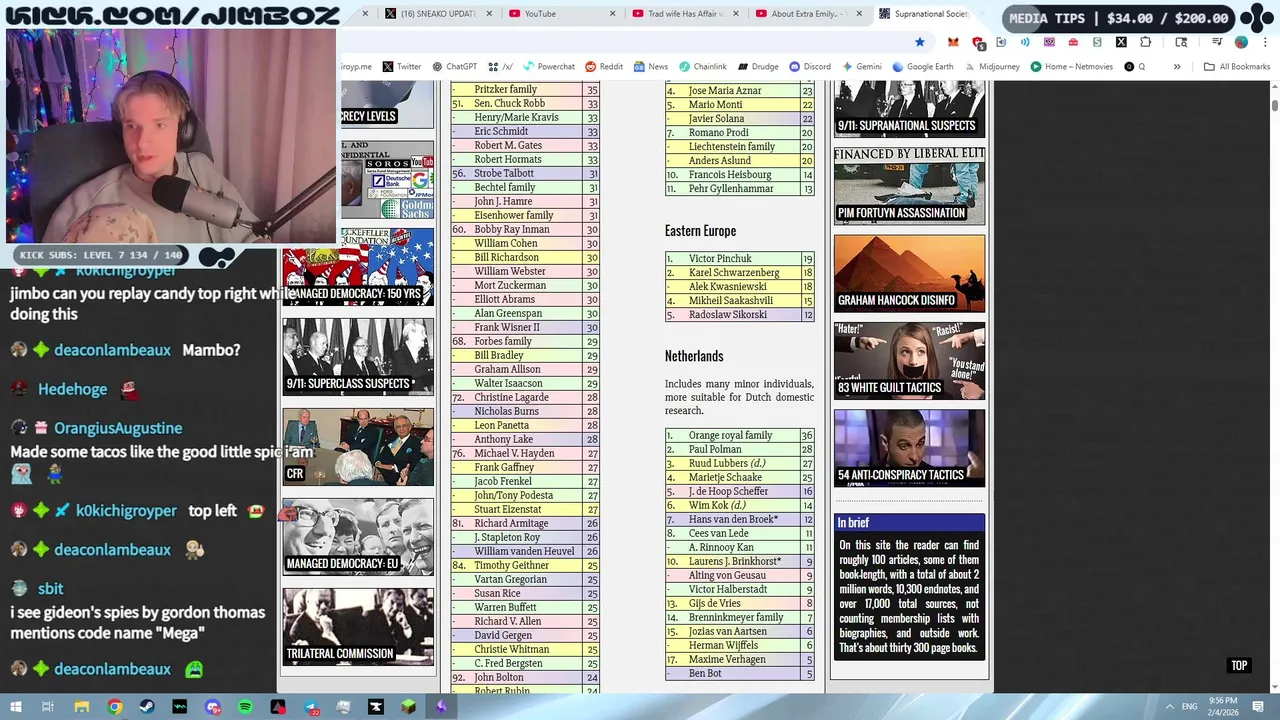The image size is (1280, 720).
Task: Close the YouTube tab
Action: coord(612,14)
